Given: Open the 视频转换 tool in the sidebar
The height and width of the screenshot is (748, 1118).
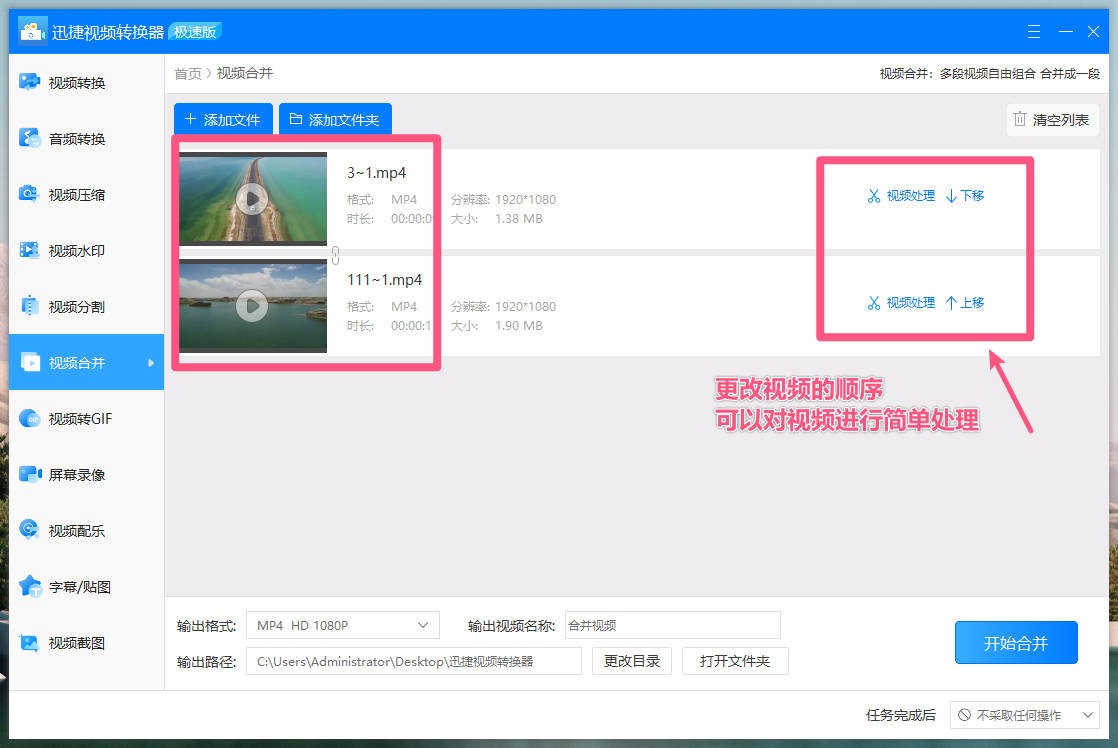Looking at the screenshot, I should [60, 81].
